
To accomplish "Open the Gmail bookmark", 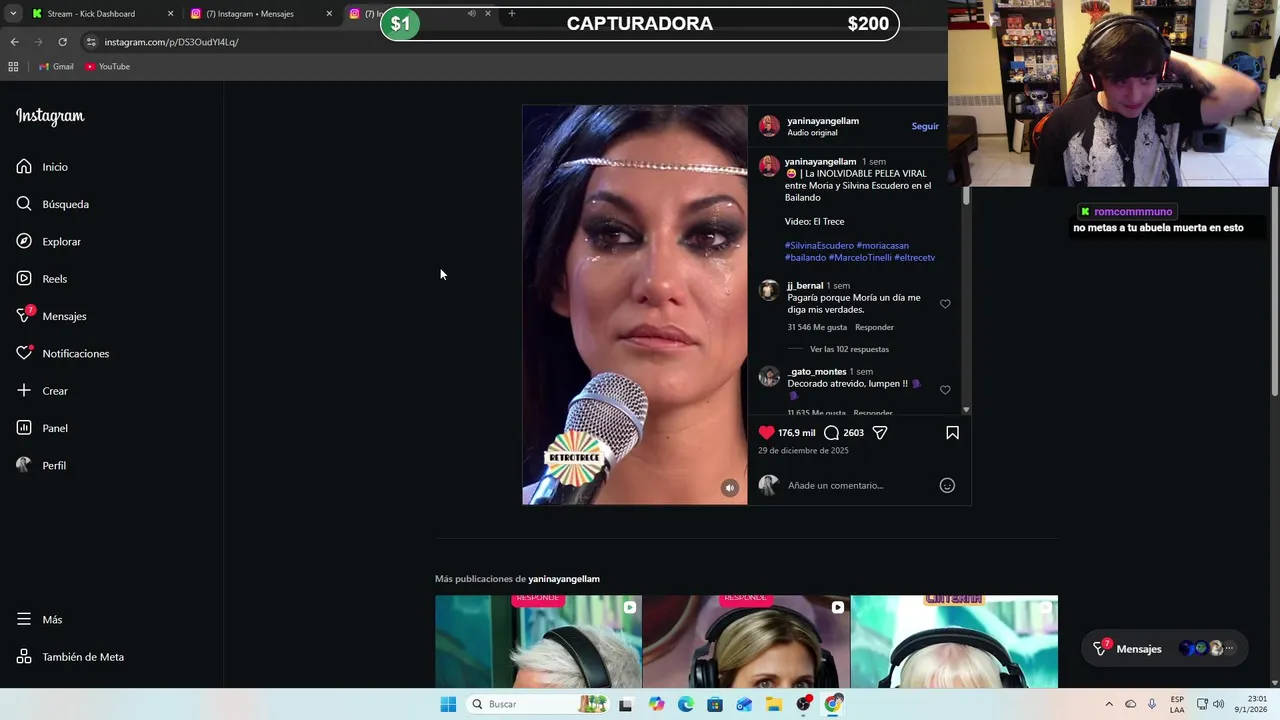I will pos(56,67).
